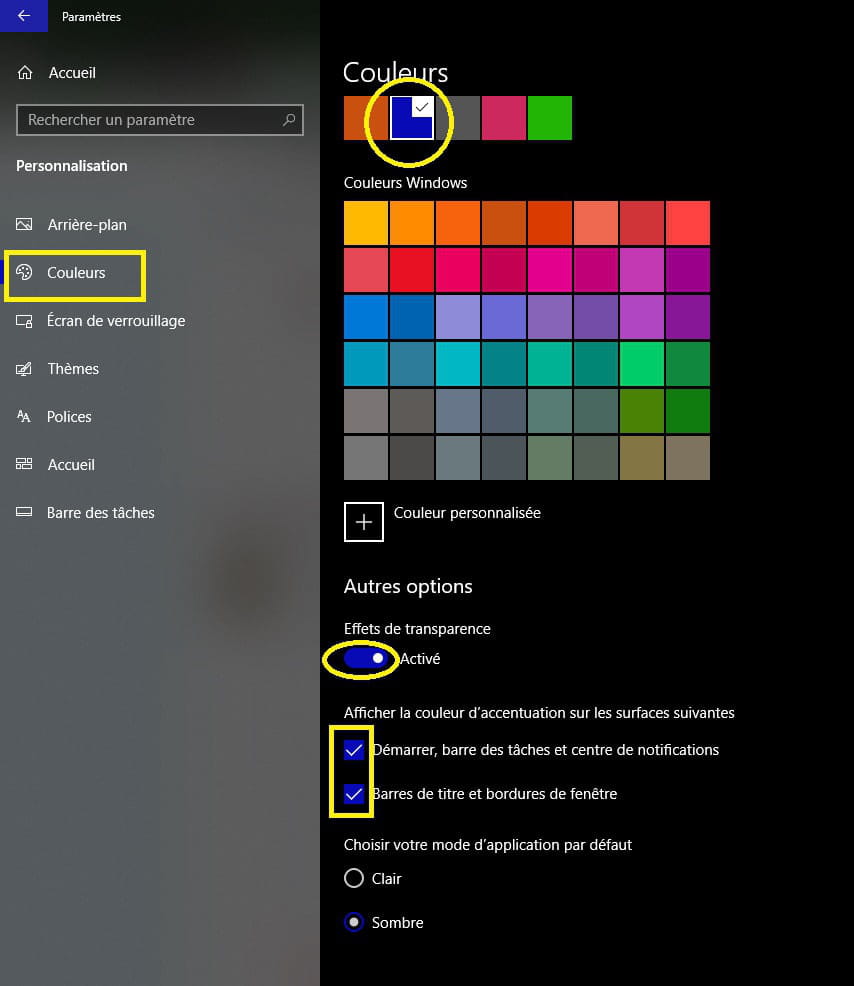Choose the yellow-gold swatch in Couleurs Windows

click(366, 223)
